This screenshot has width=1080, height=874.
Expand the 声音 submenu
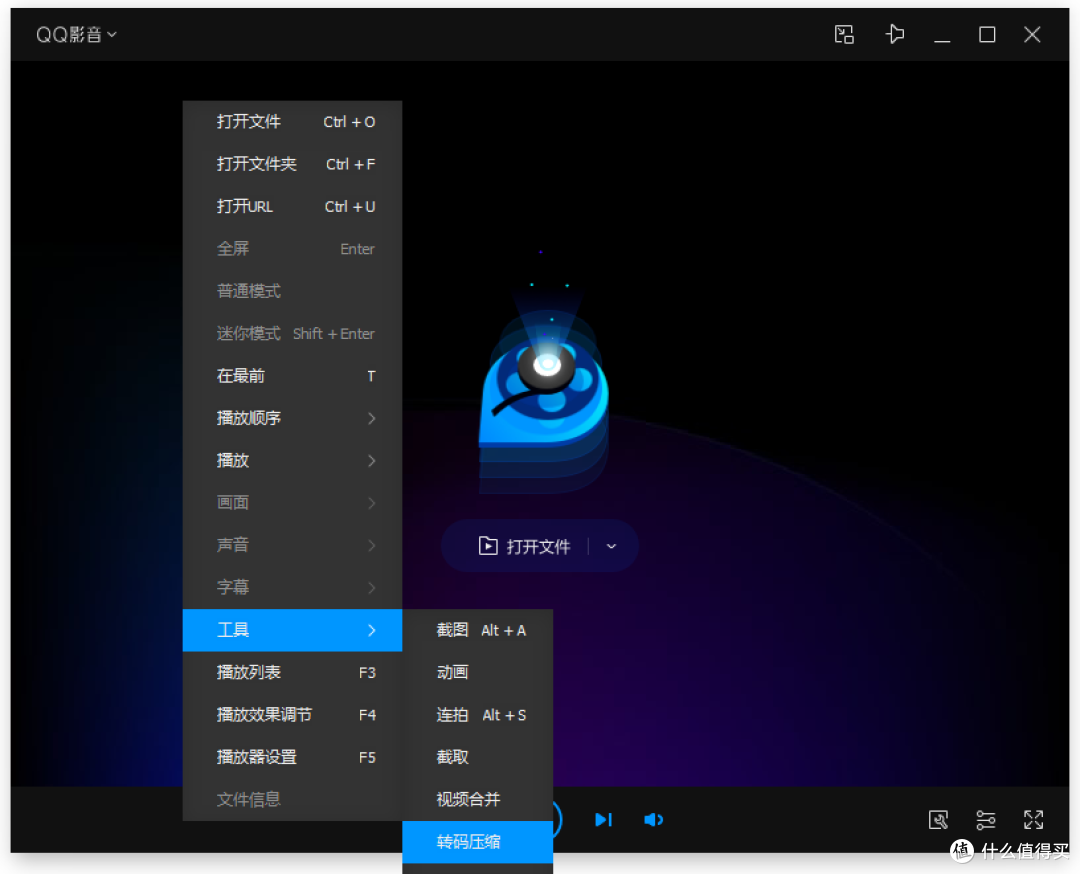click(x=292, y=545)
